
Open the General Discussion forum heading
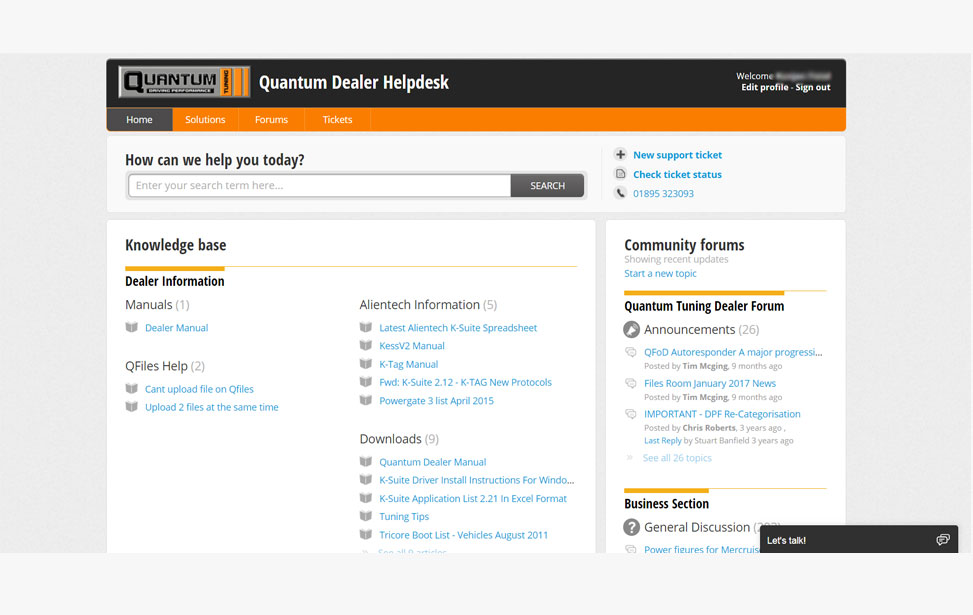(x=697, y=527)
